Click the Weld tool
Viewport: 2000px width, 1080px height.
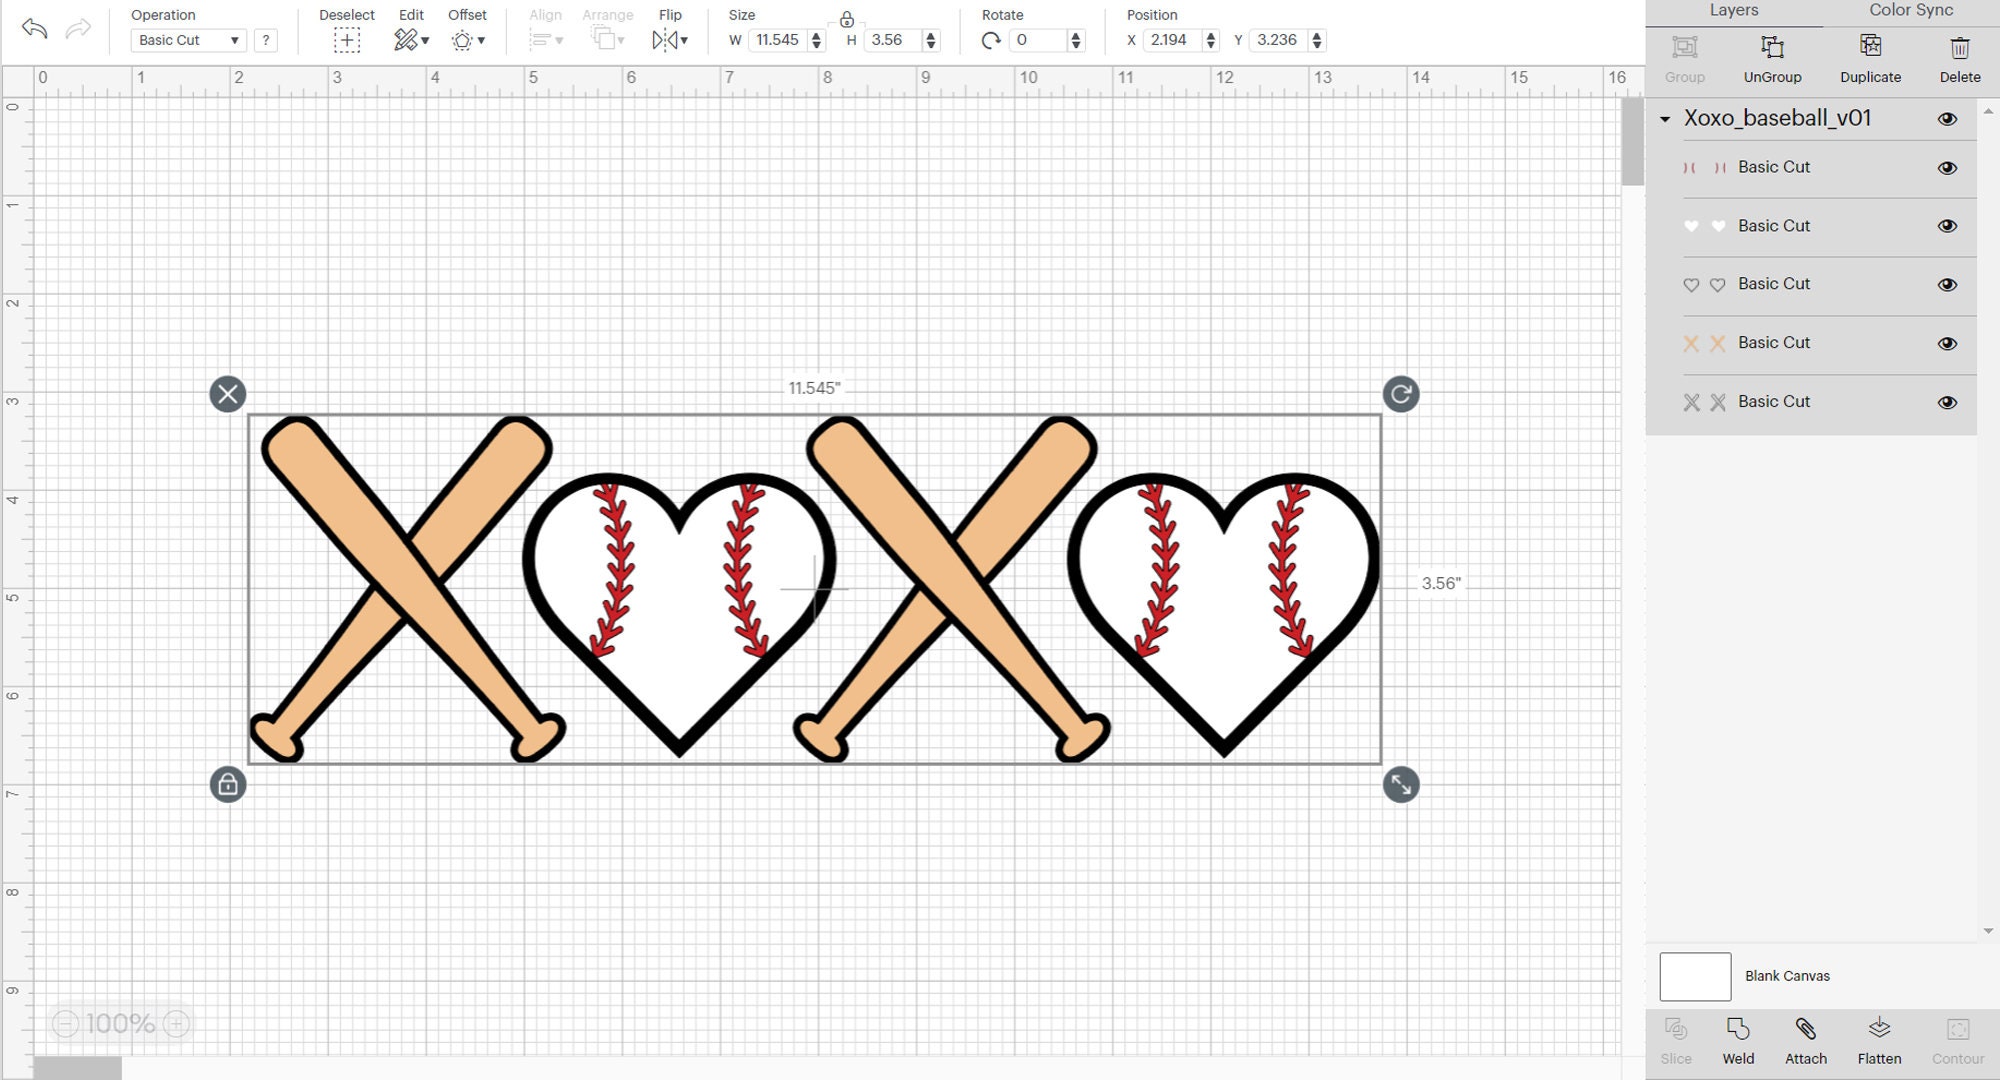pos(1739,1040)
